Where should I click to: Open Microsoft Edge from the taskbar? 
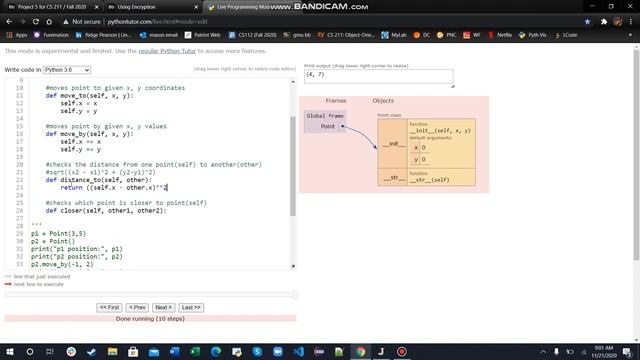pyautogui.click(x=216, y=351)
